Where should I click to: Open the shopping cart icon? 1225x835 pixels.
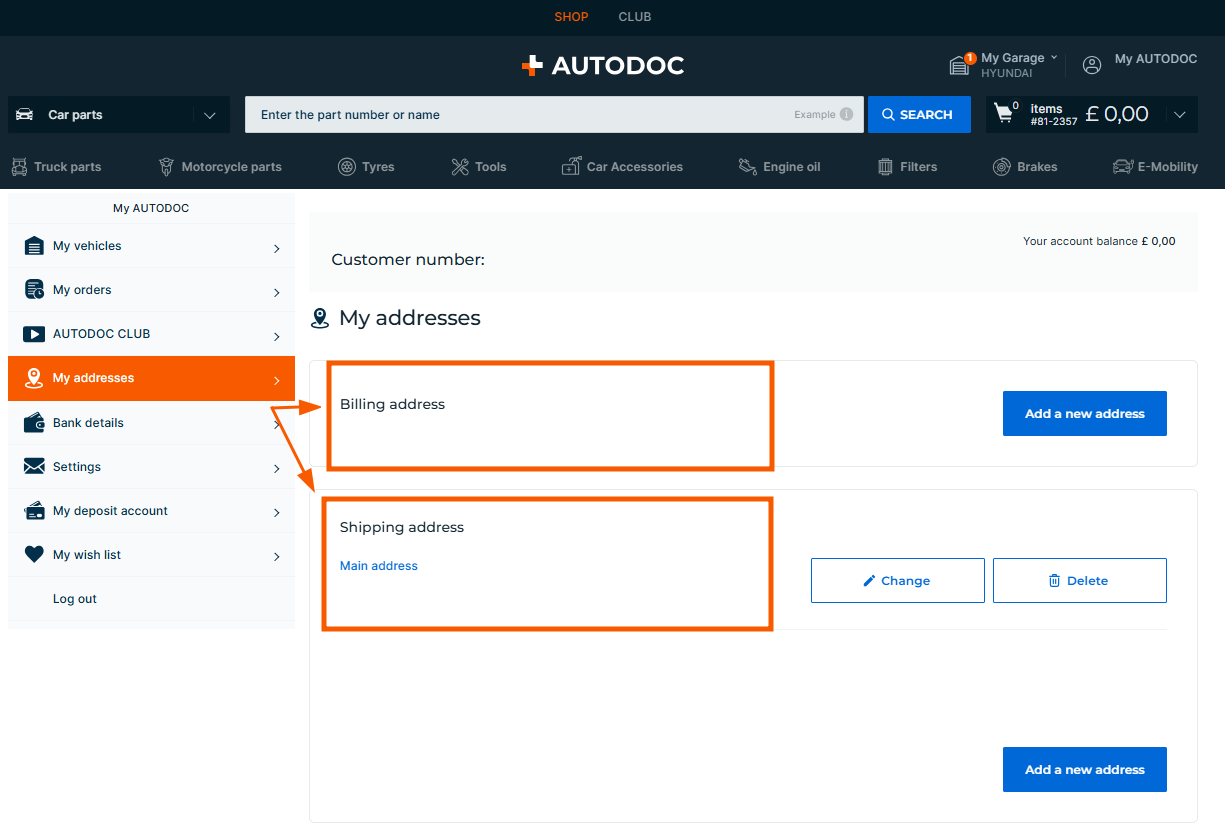point(1004,114)
